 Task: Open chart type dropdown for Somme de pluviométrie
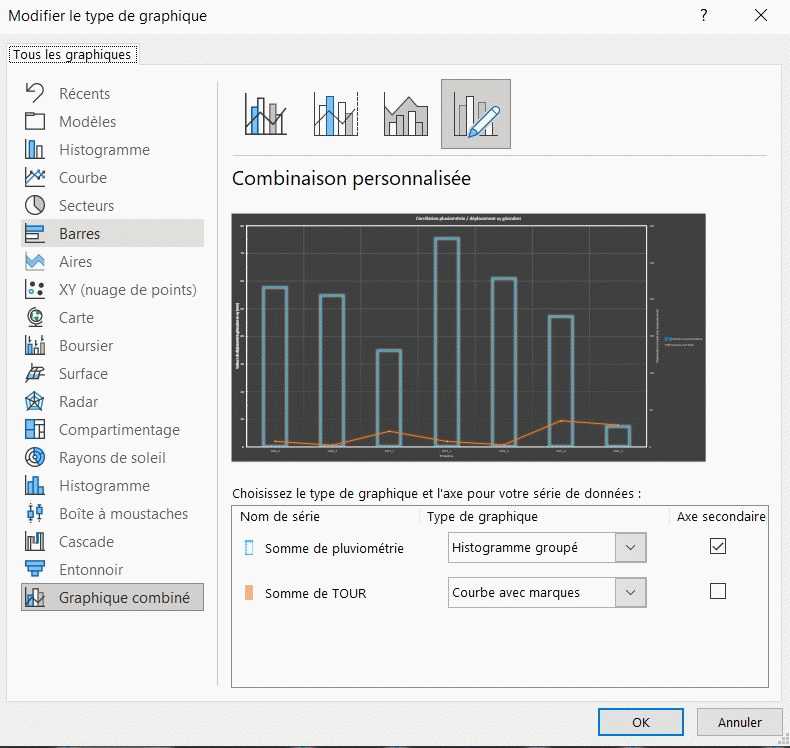[630, 547]
